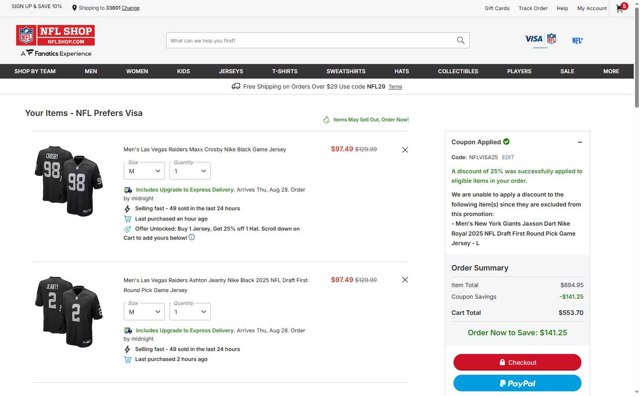Screen dimensions: 640x396
Task: Click the offer unlocked tag icon
Action: (x=127, y=229)
